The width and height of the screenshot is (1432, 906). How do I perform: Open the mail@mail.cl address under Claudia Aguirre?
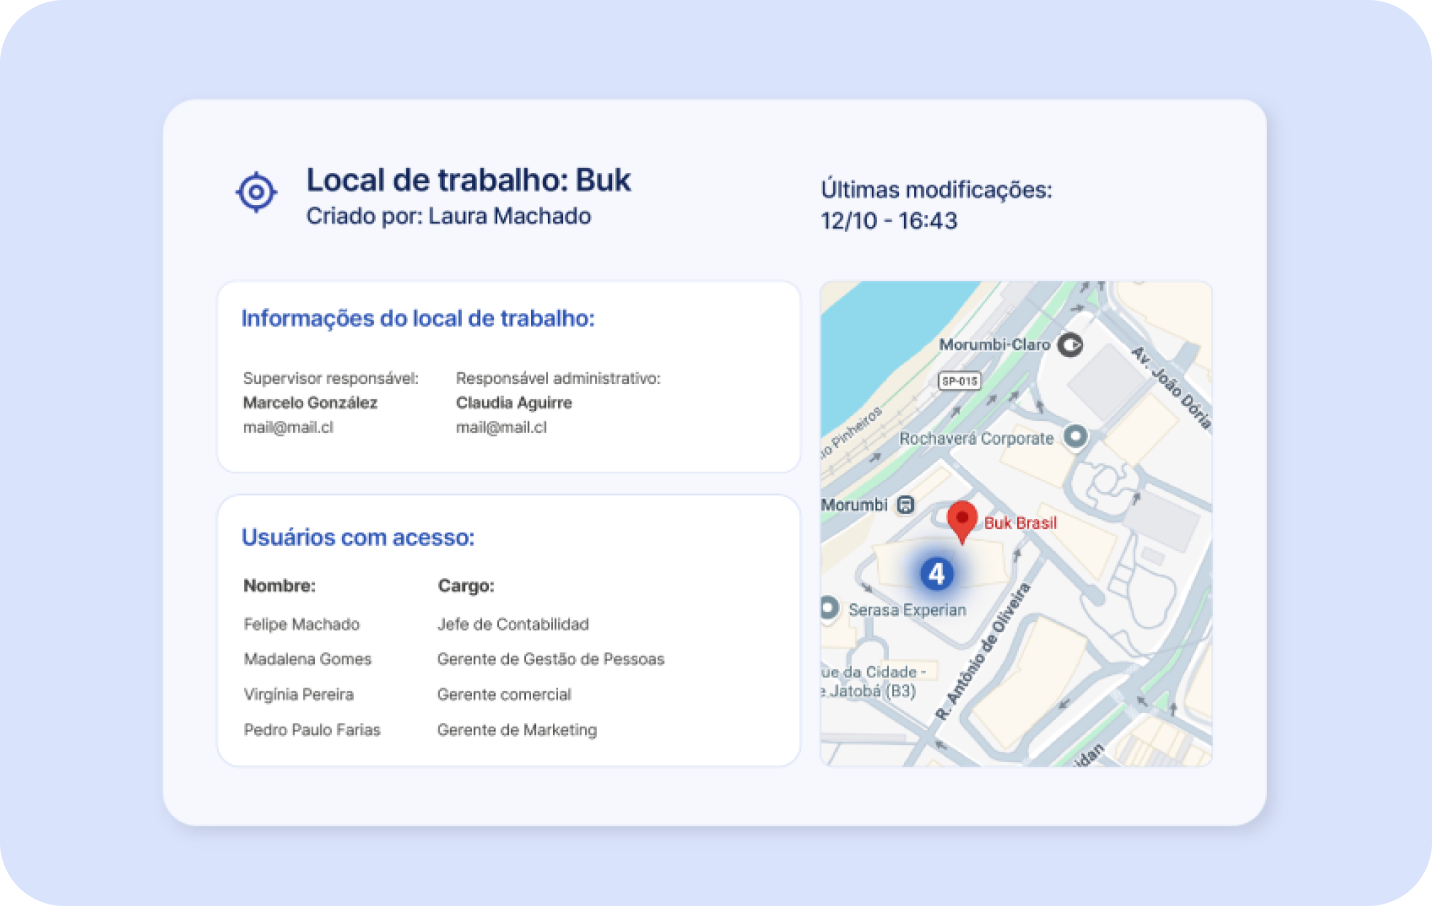tap(501, 427)
